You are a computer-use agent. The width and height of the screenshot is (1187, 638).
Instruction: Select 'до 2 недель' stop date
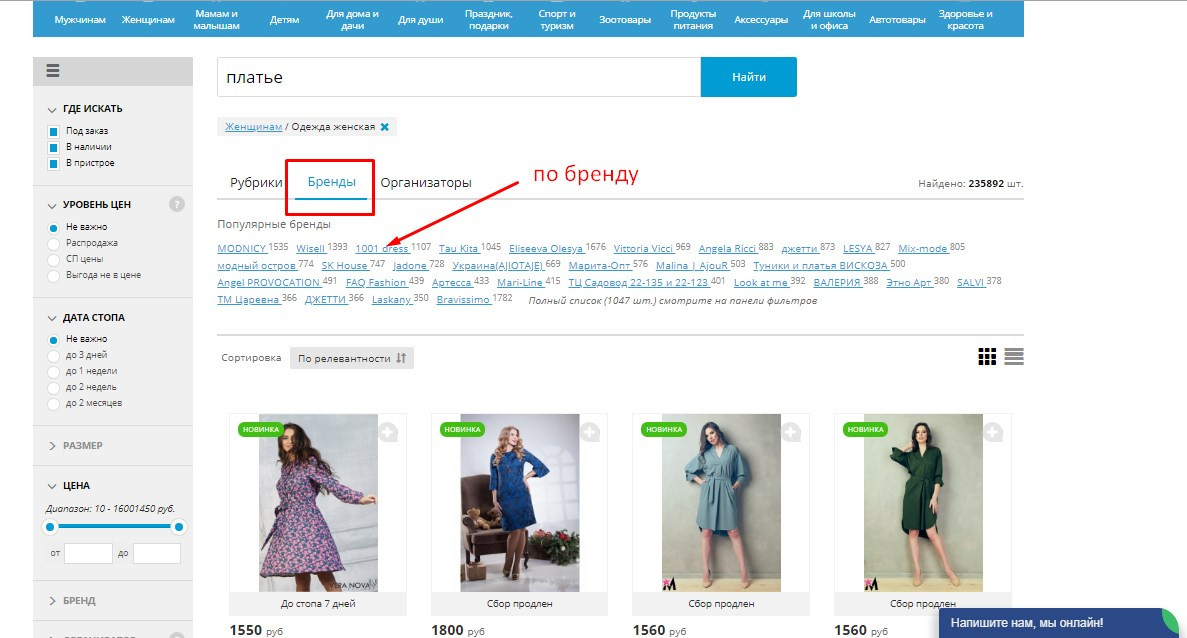point(53,387)
